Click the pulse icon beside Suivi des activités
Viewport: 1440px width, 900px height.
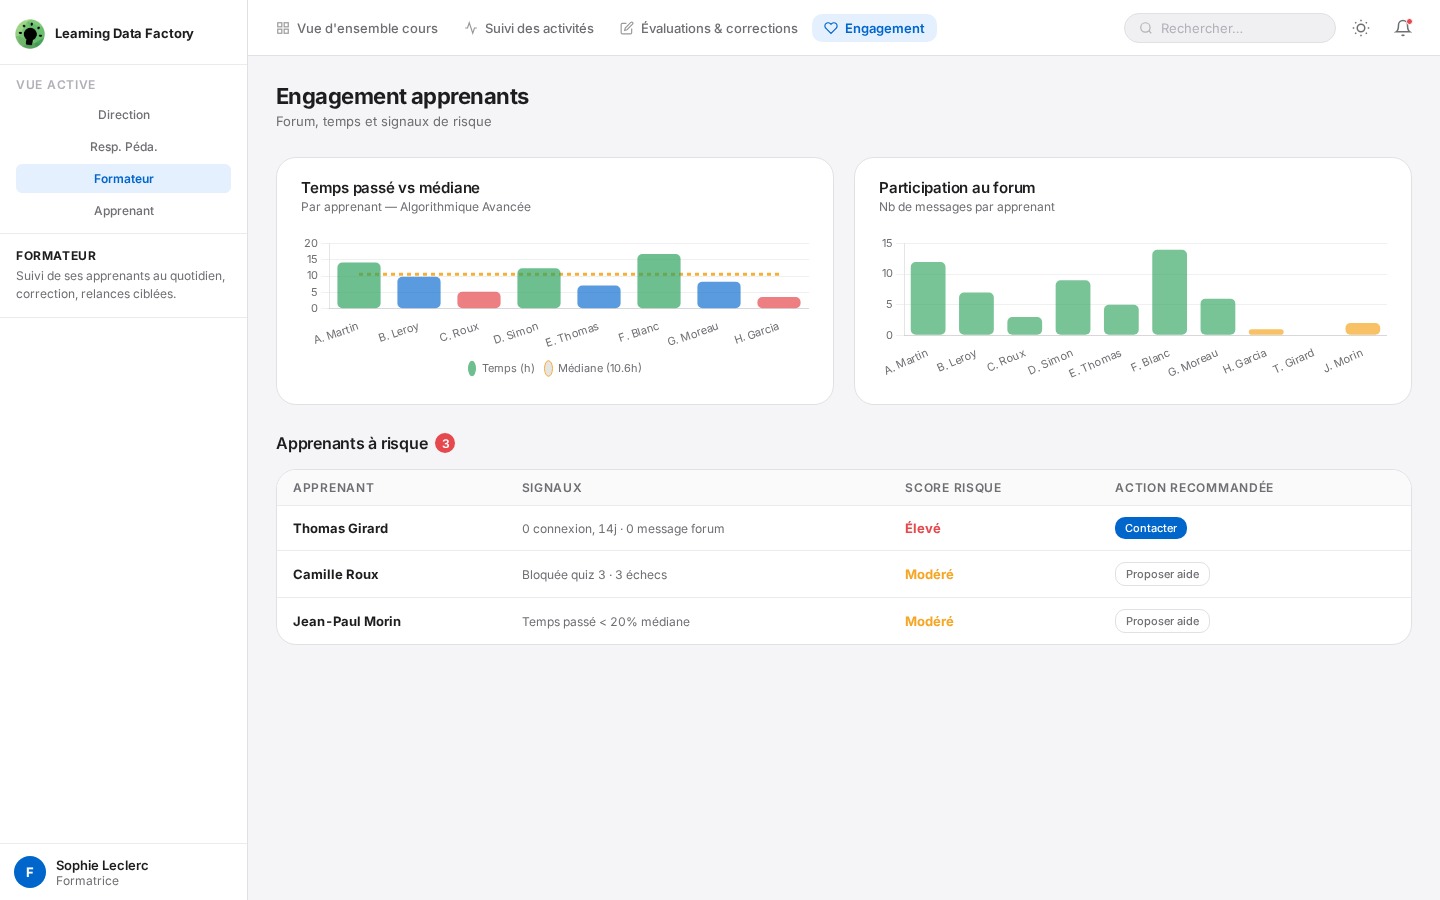[471, 28]
